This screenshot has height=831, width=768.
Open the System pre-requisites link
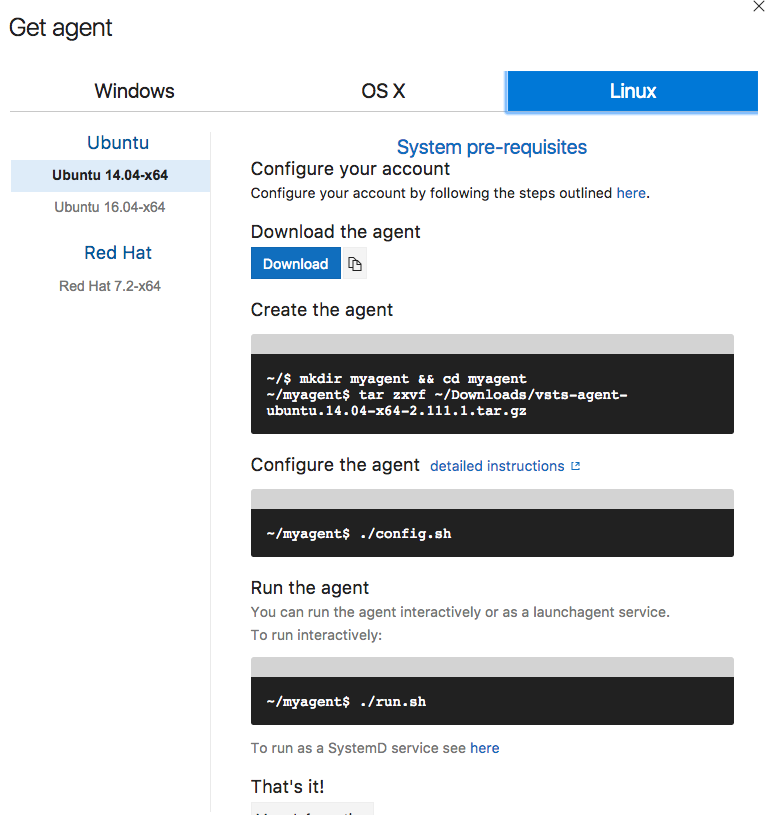[x=492, y=147]
